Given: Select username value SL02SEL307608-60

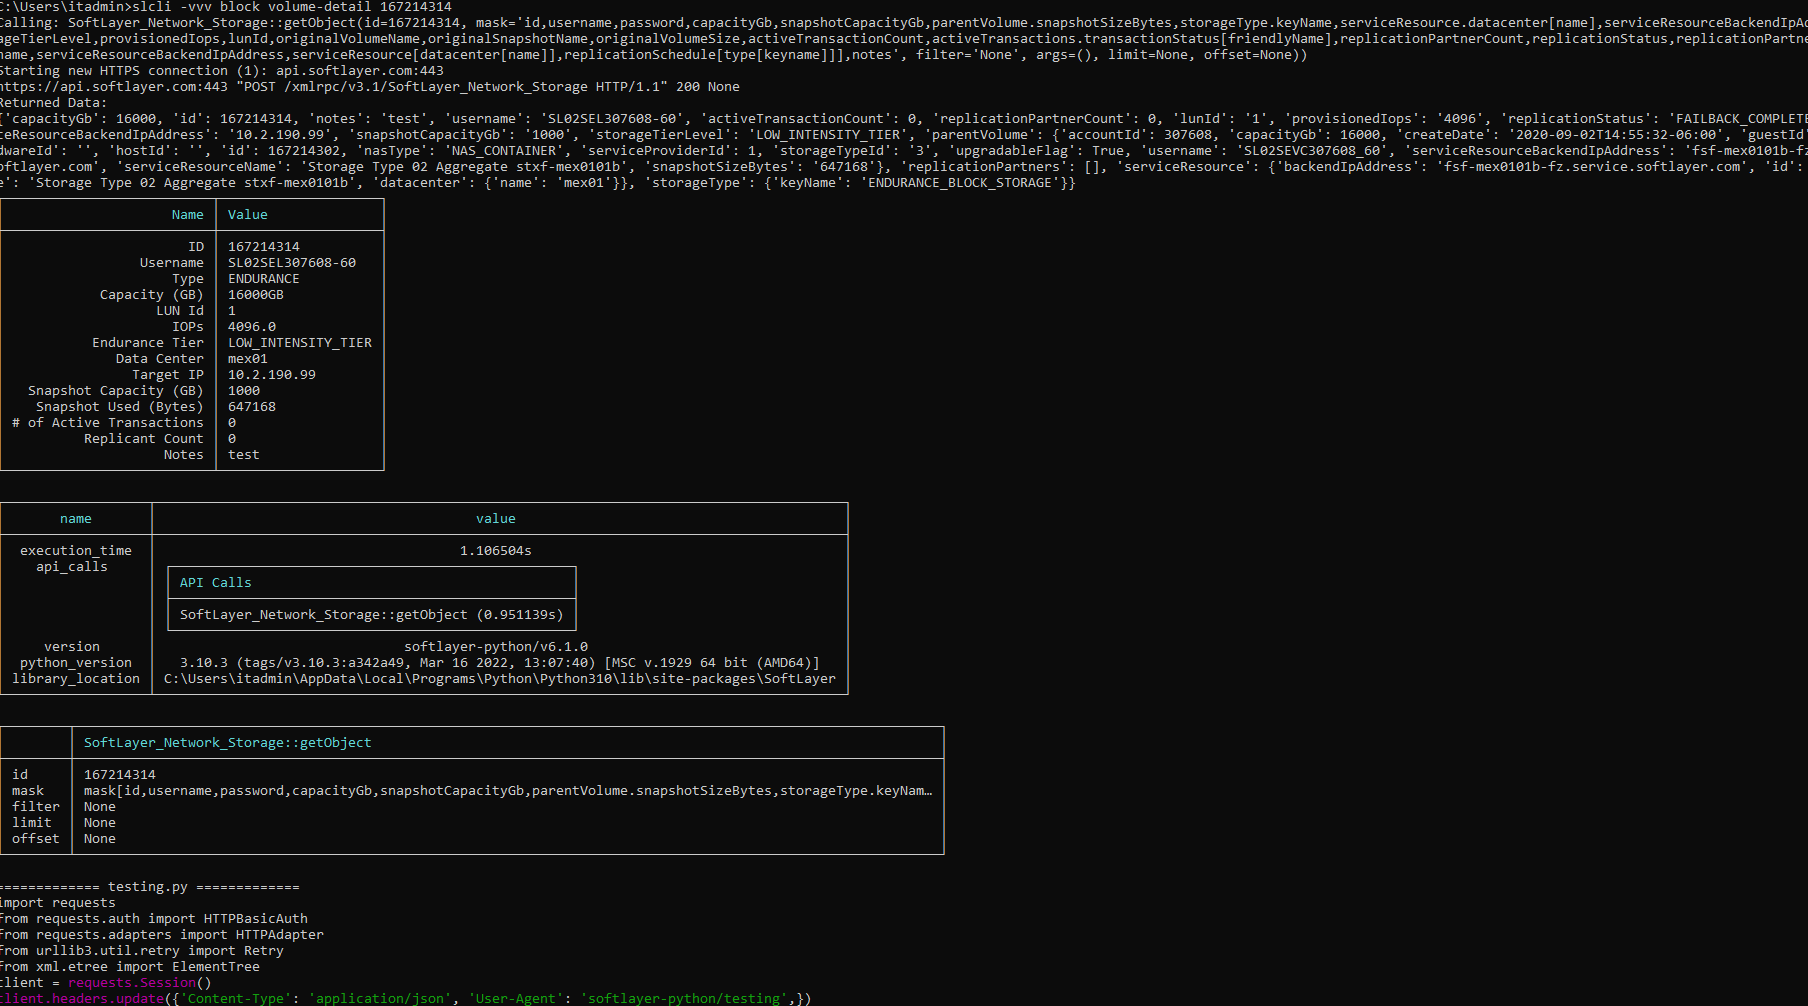Looking at the screenshot, I should coord(292,263).
